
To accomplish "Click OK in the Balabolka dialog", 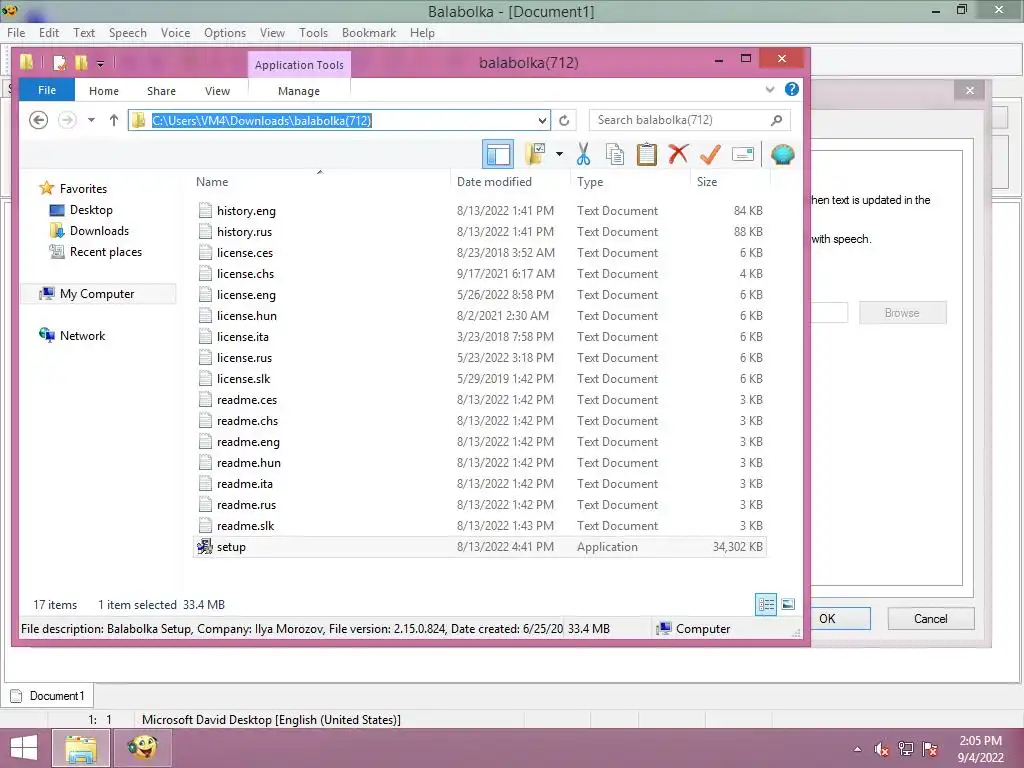I will click(840, 618).
